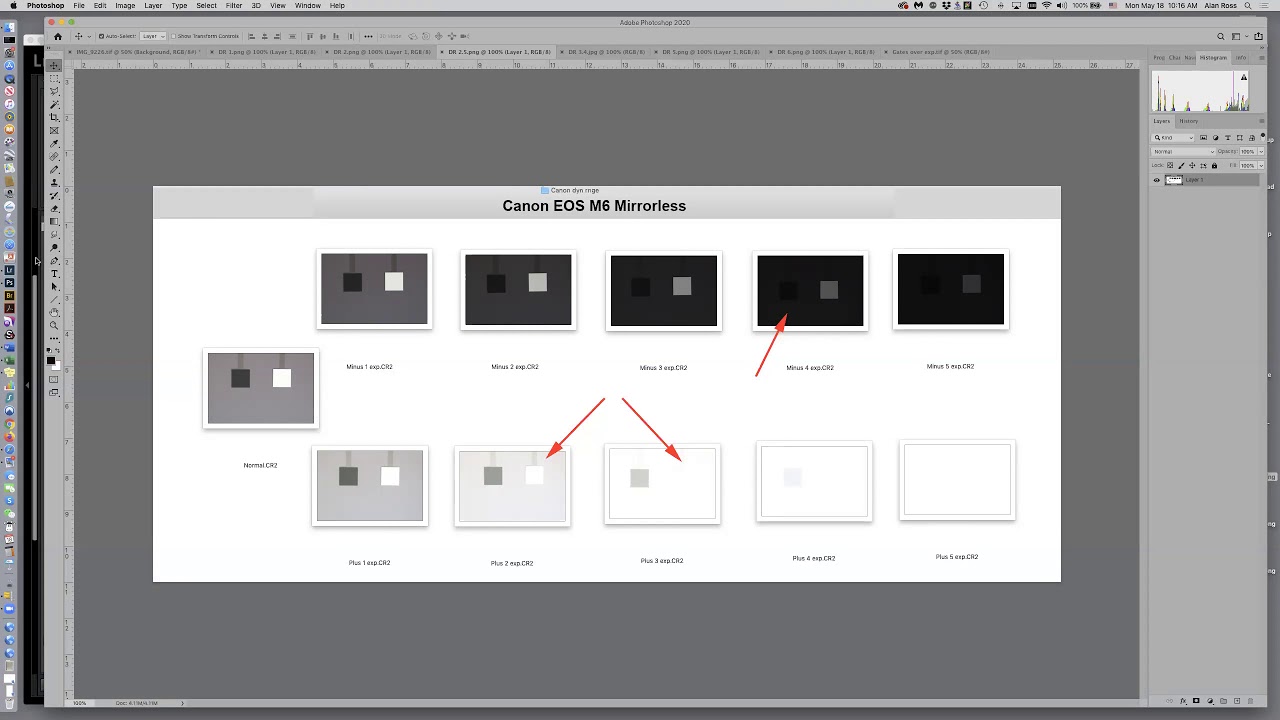Screen dimensions: 1280x720
Task: Click the Fill value field
Action: coord(1248,165)
